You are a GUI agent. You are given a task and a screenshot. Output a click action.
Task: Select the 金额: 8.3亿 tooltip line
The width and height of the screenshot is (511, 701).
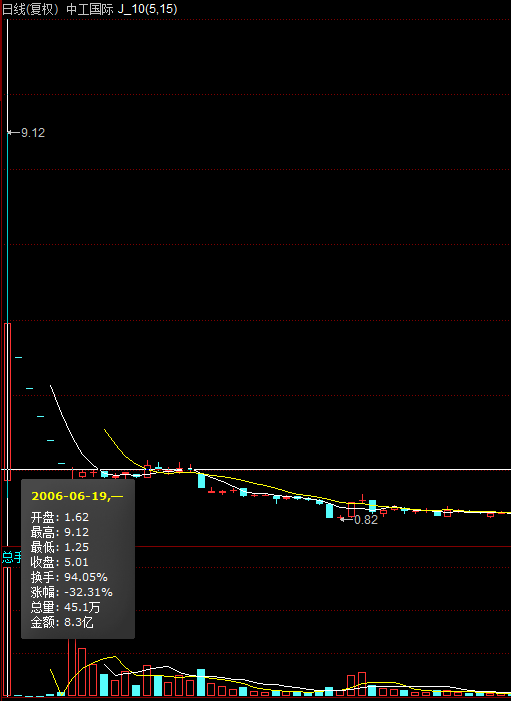[x=62, y=622]
